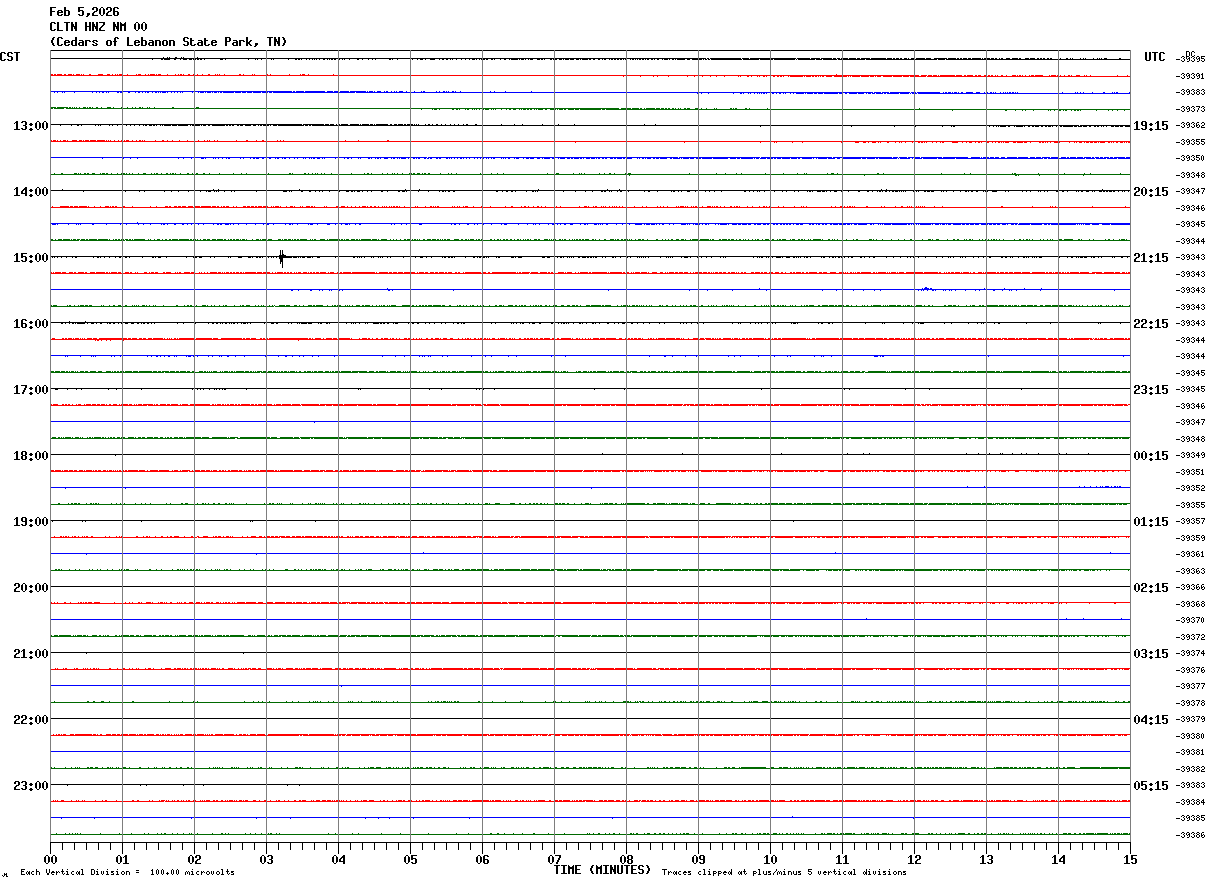Click "(Cedars of Lebanon State Park, TN)" location text
1210x886 pixels.
168,42
